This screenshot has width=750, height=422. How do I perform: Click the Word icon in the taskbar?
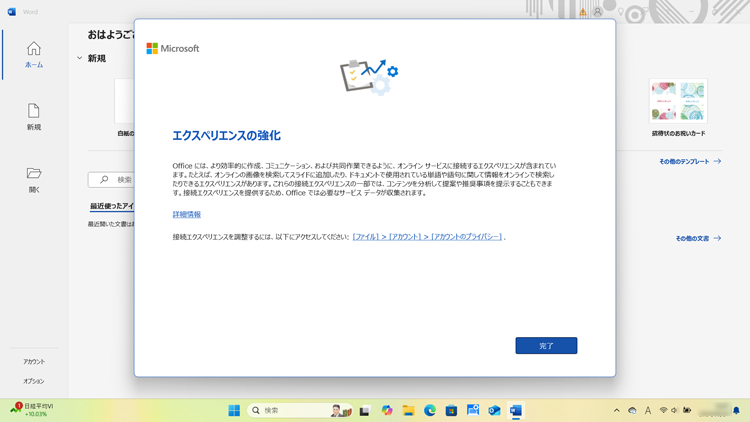point(516,410)
